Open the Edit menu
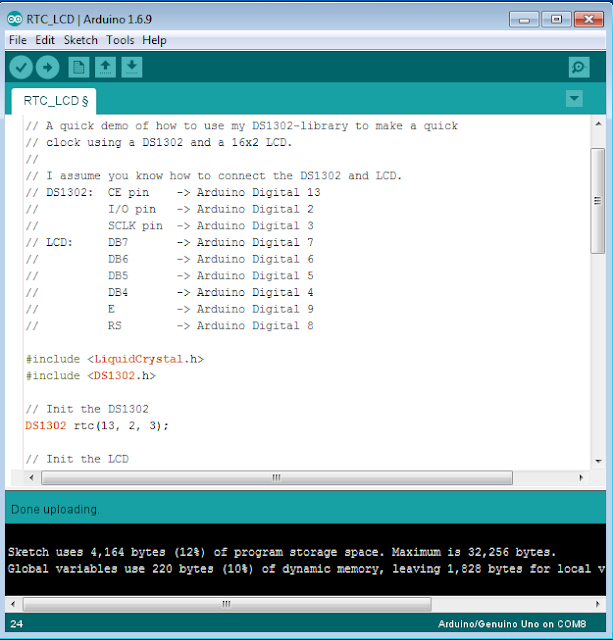The width and height of the screenshot is (613, 640). pyautogui.click(x=45, y=40)
